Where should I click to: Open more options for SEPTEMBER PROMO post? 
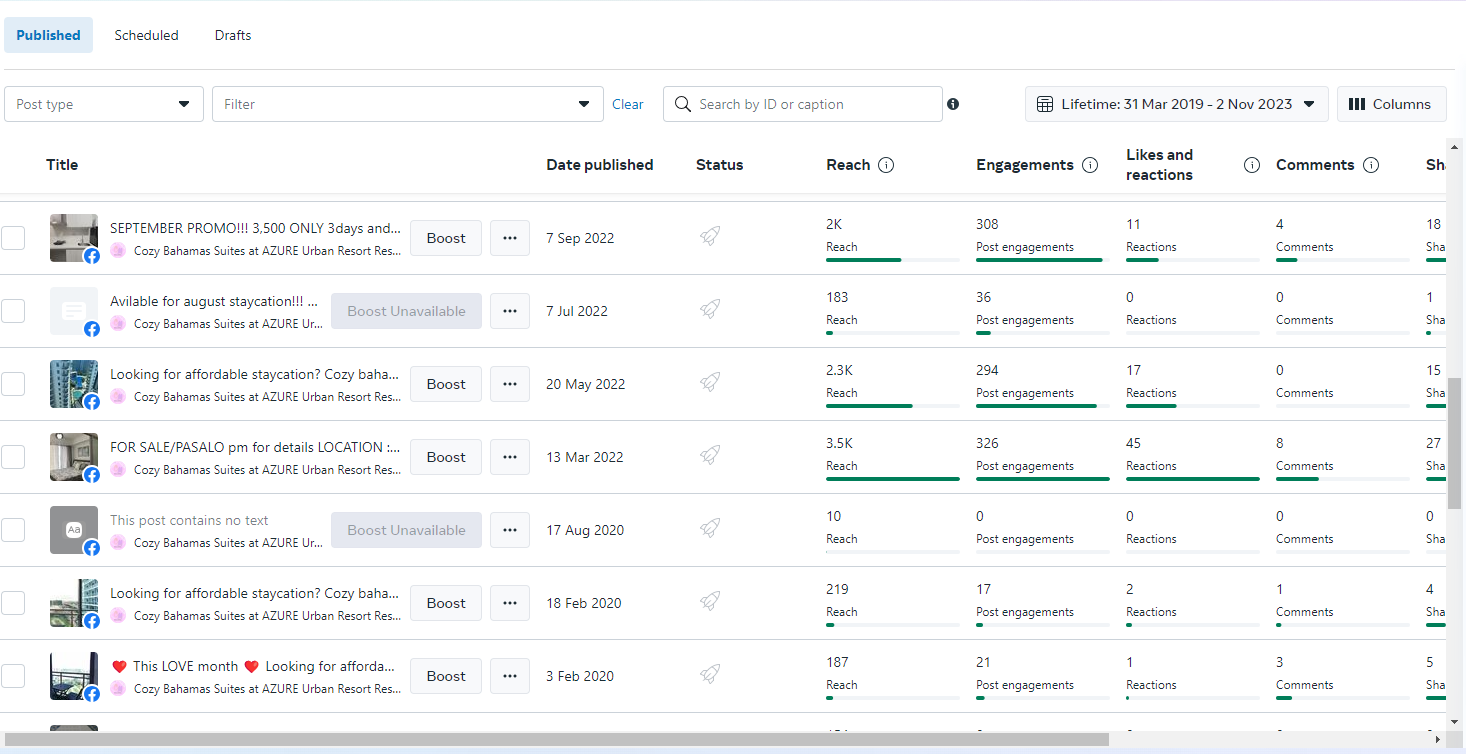pos(510,238)
